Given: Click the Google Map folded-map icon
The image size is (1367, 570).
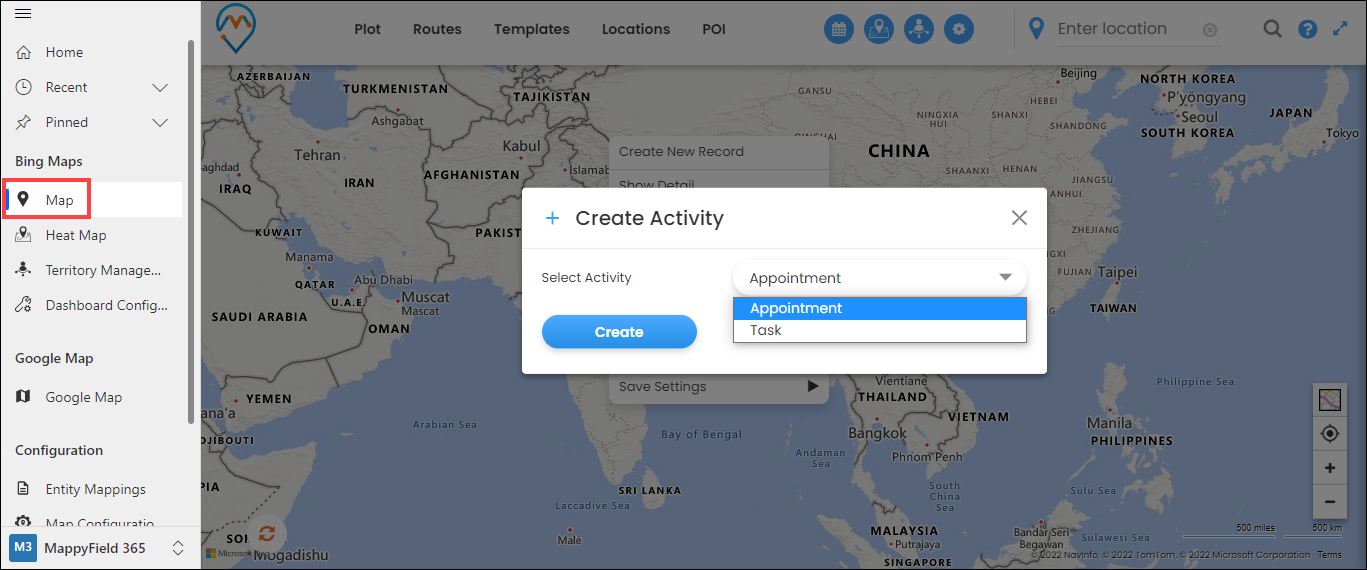Looking at the screenshot, I should 24,397.
